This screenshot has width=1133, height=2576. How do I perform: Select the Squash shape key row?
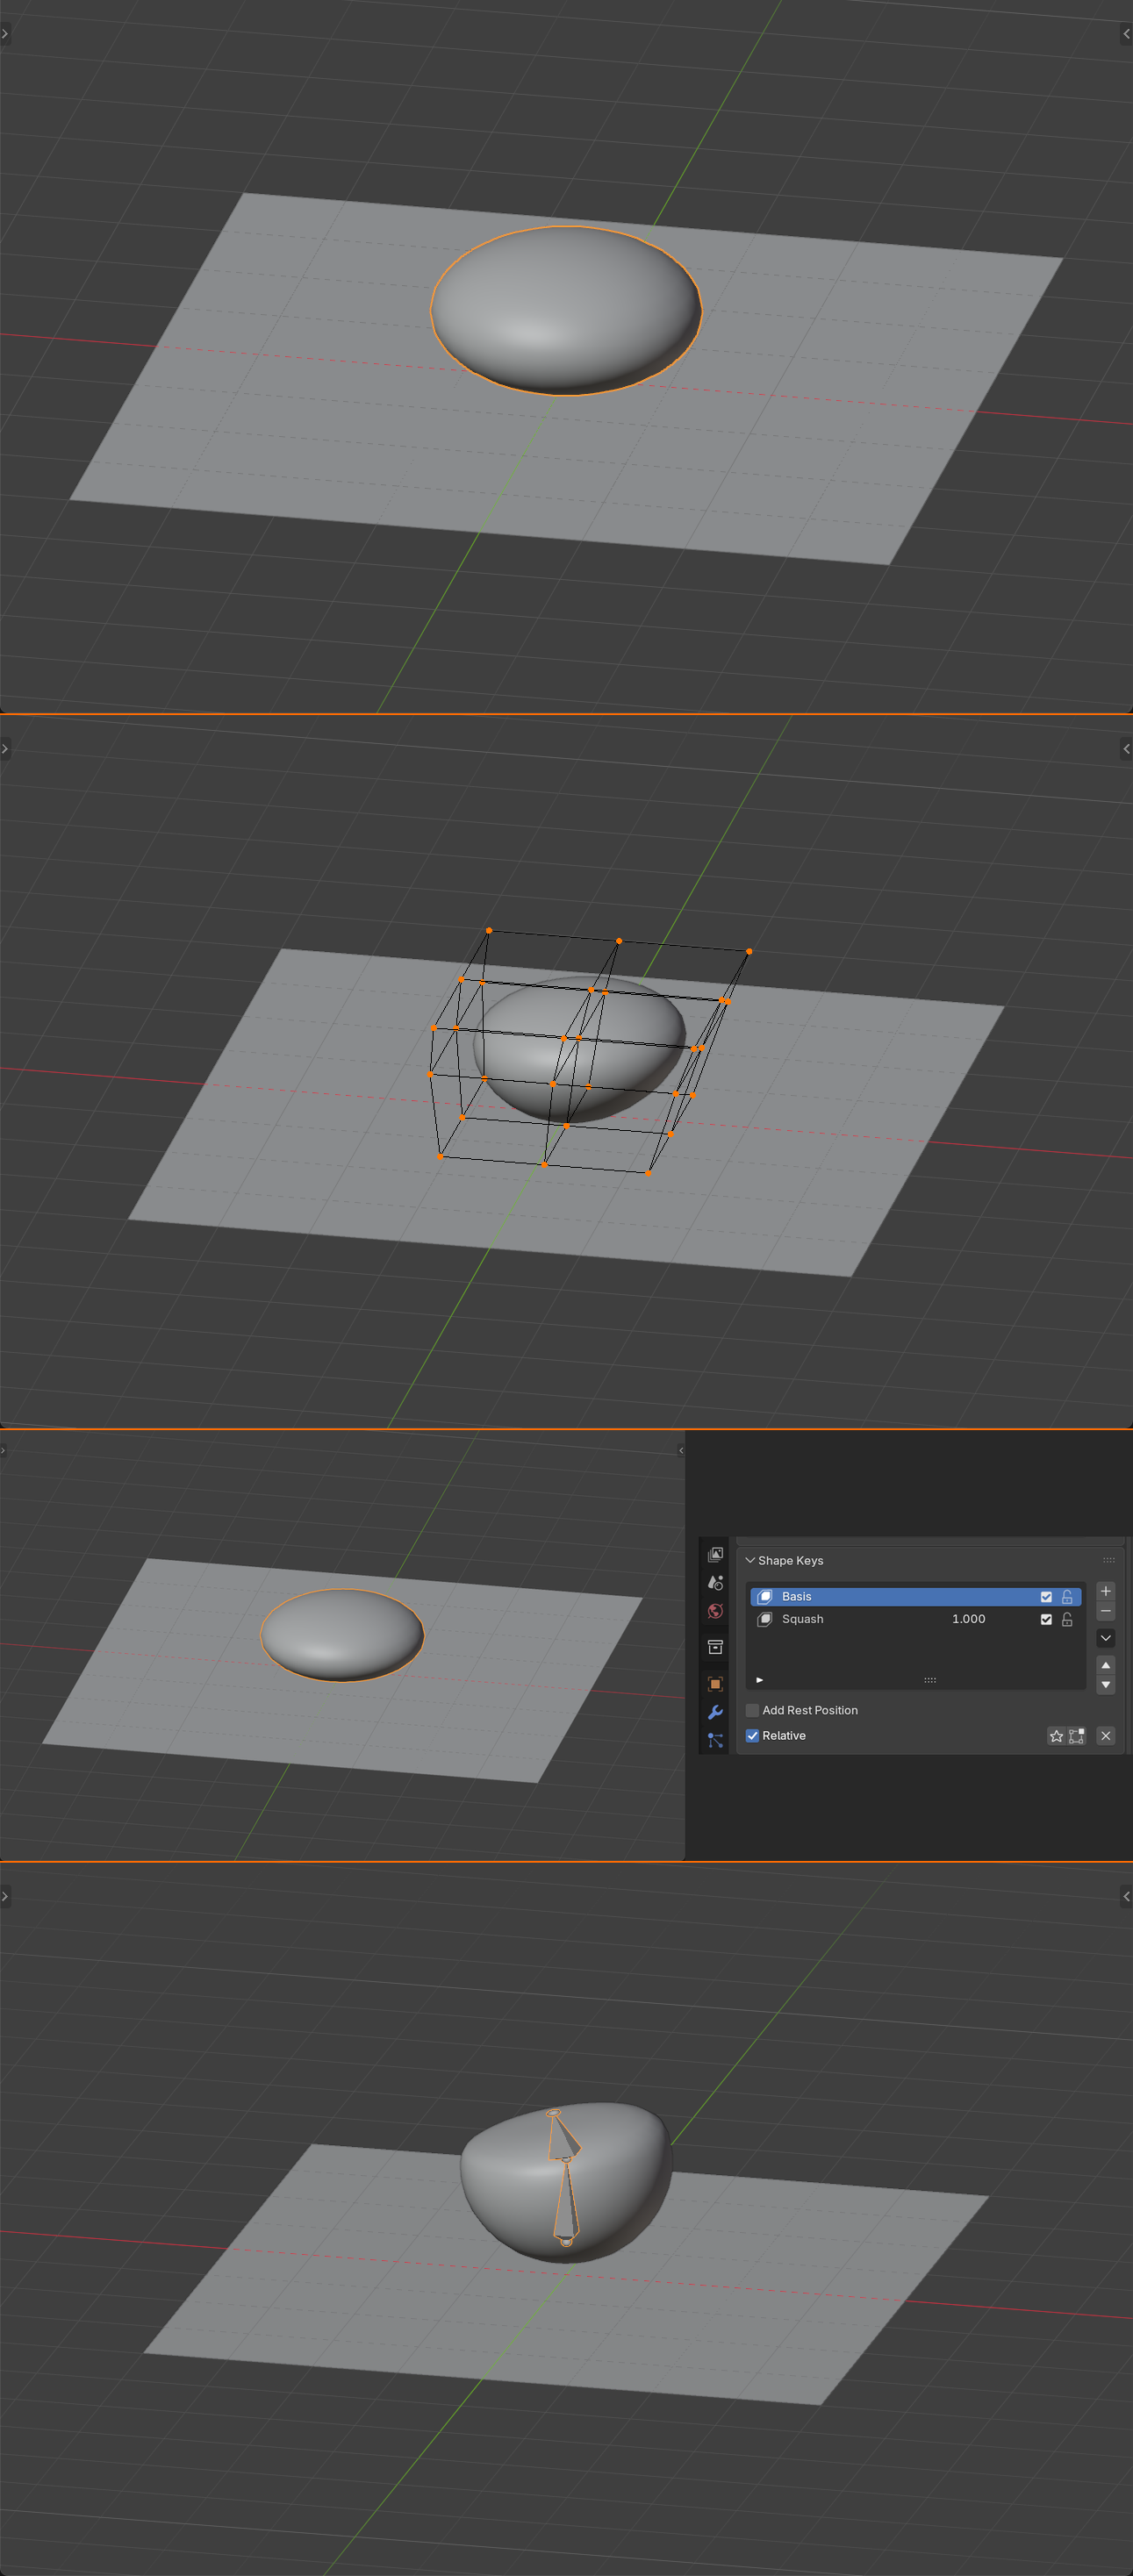[x=915, y=1619]
